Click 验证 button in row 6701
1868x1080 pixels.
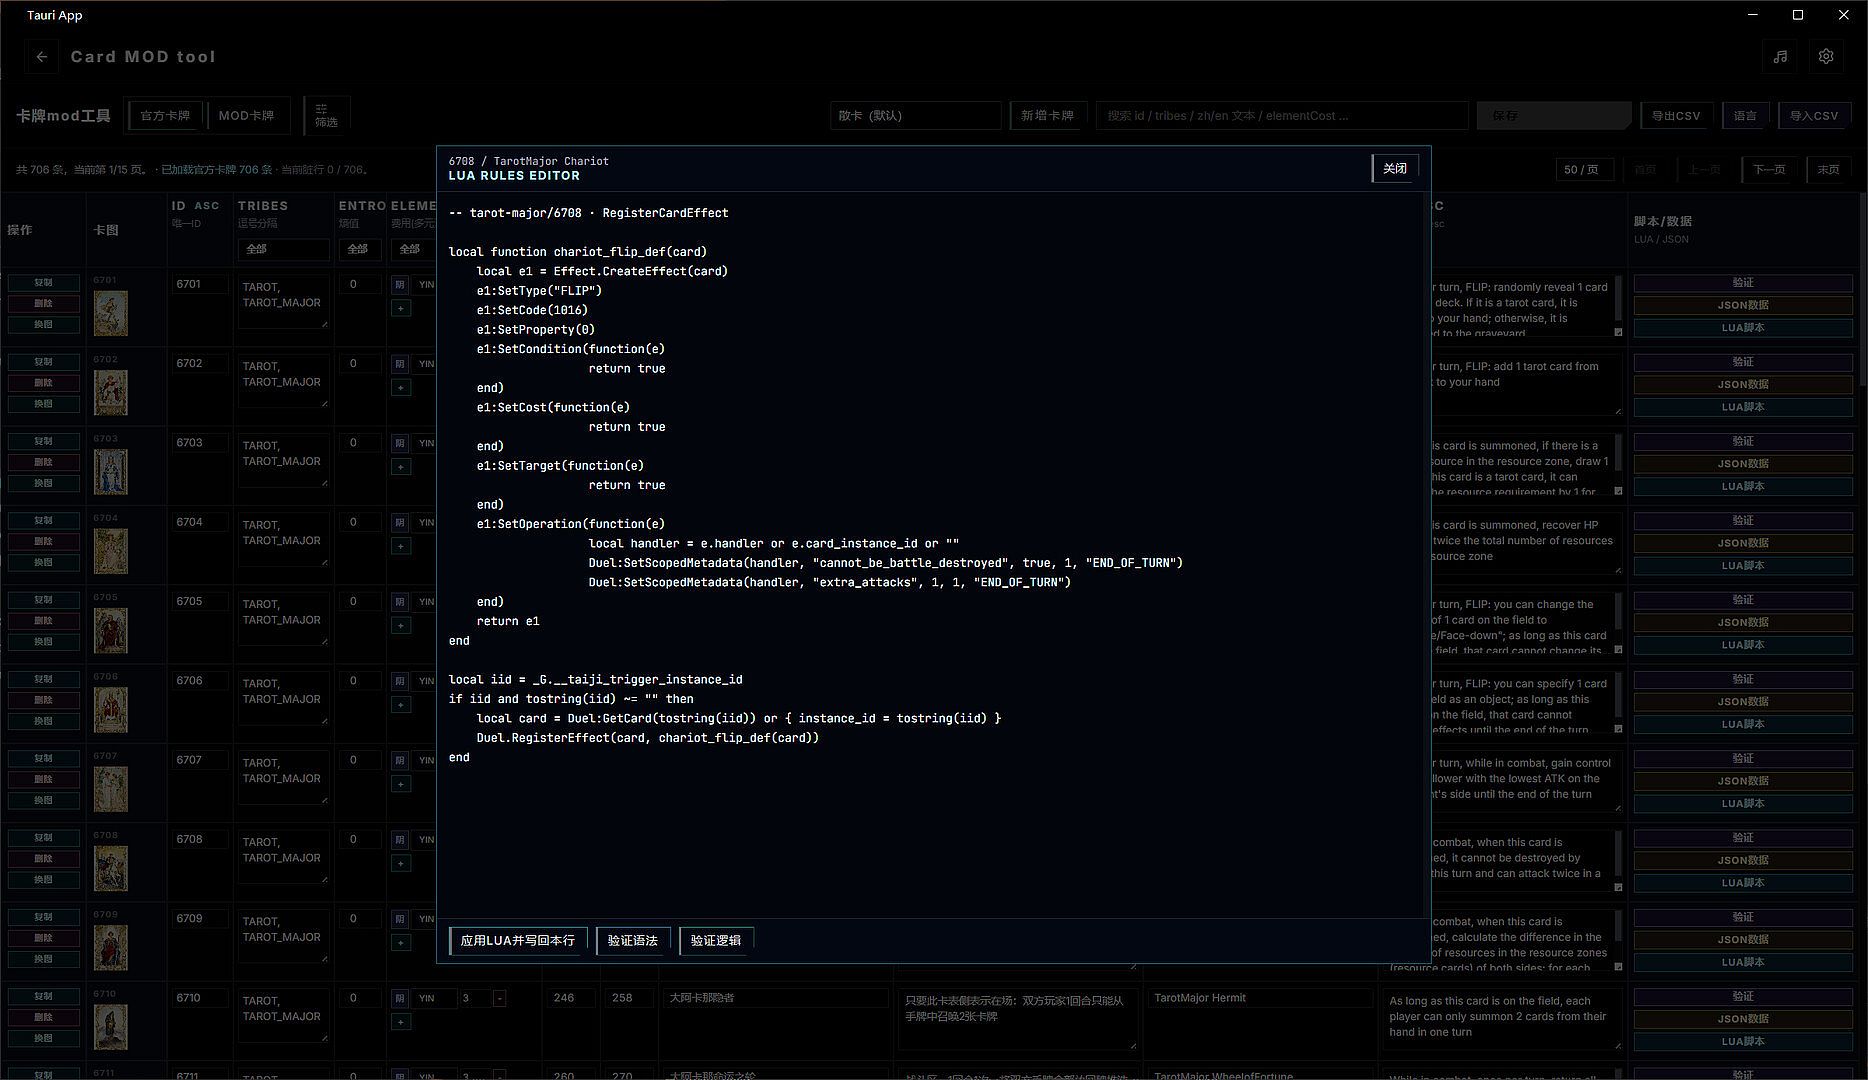click(1743, 283)
